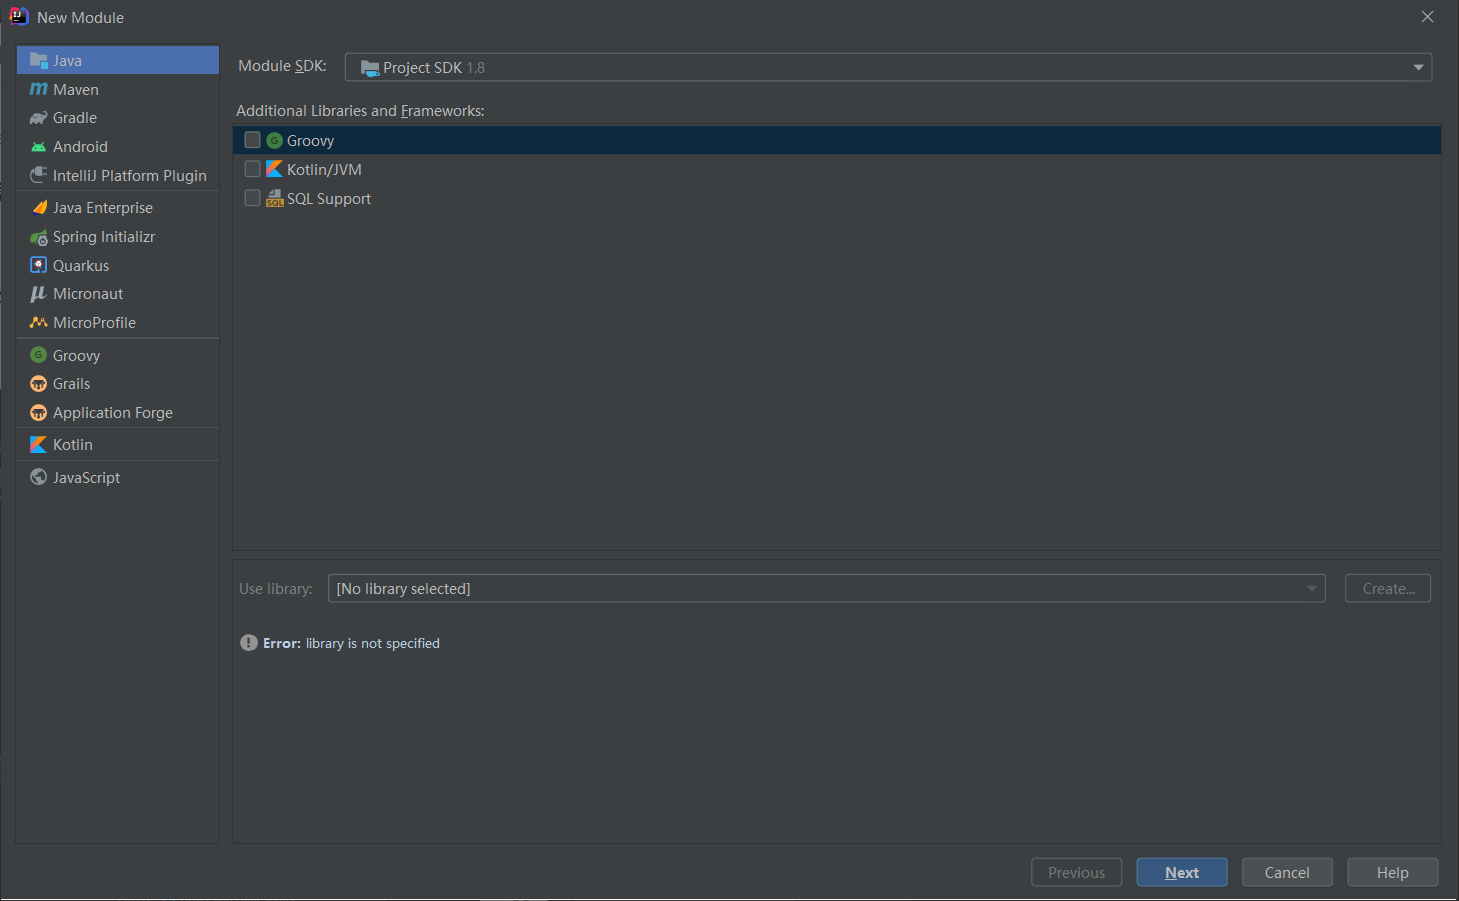Click the Maven 'm' icon
This screenshot has width=1459, height=901.
pos(39,89)
